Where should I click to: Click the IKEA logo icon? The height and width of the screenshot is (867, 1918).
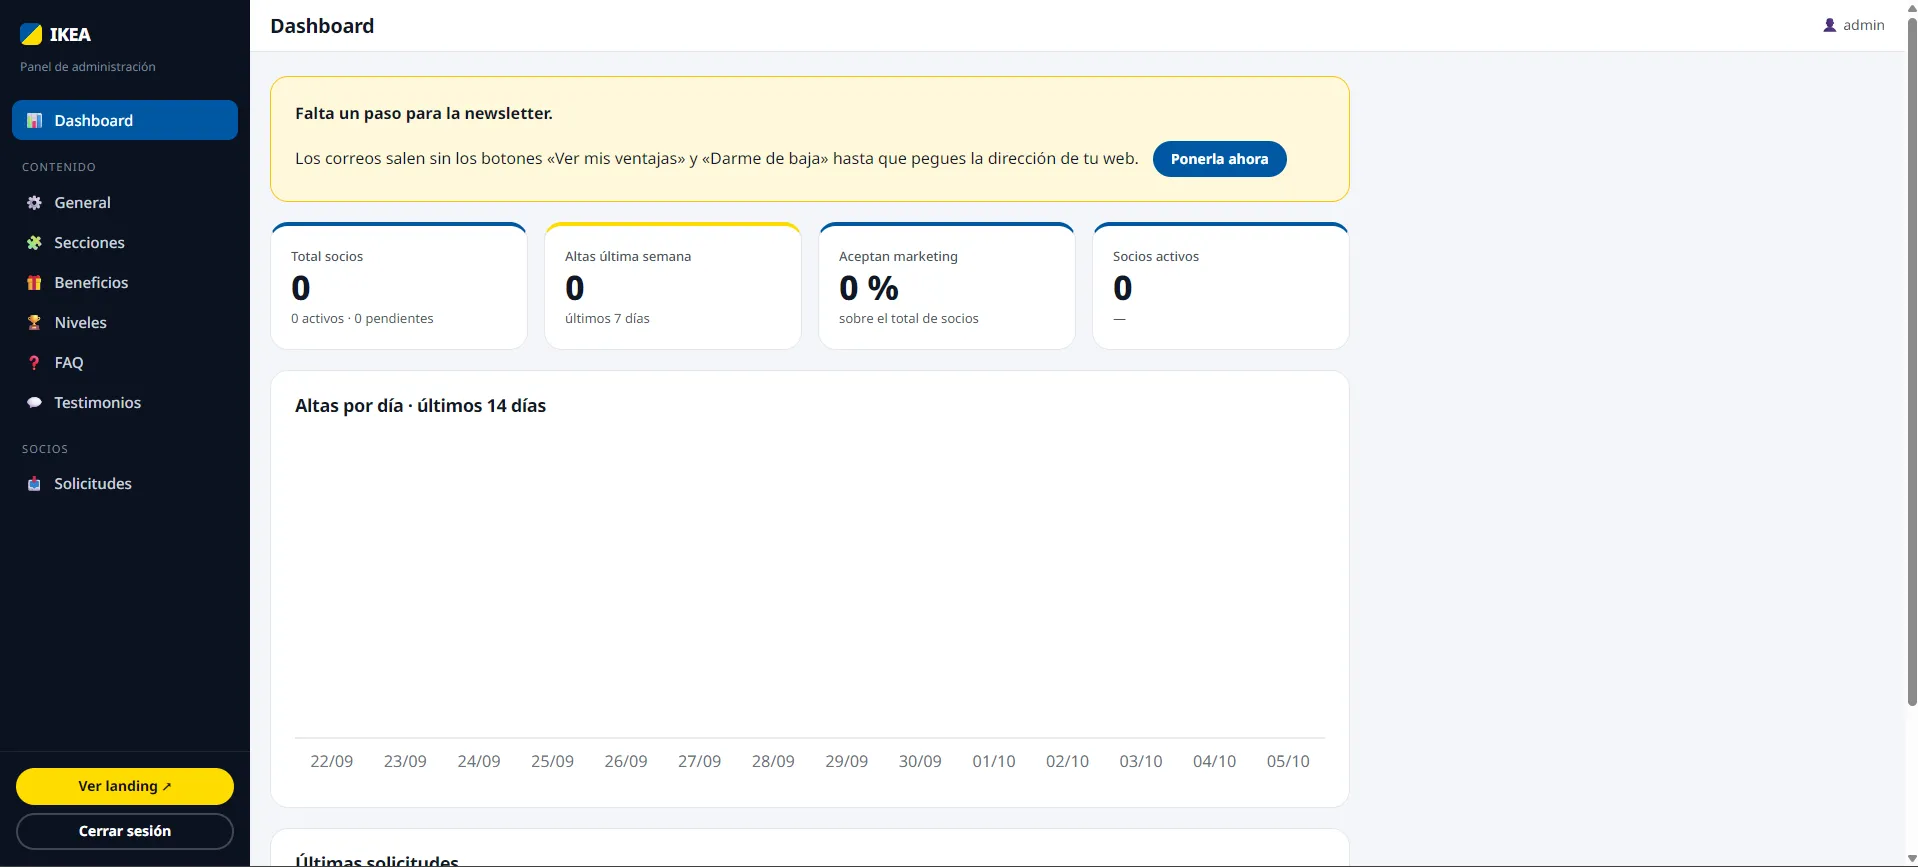(x=31, y=34)
